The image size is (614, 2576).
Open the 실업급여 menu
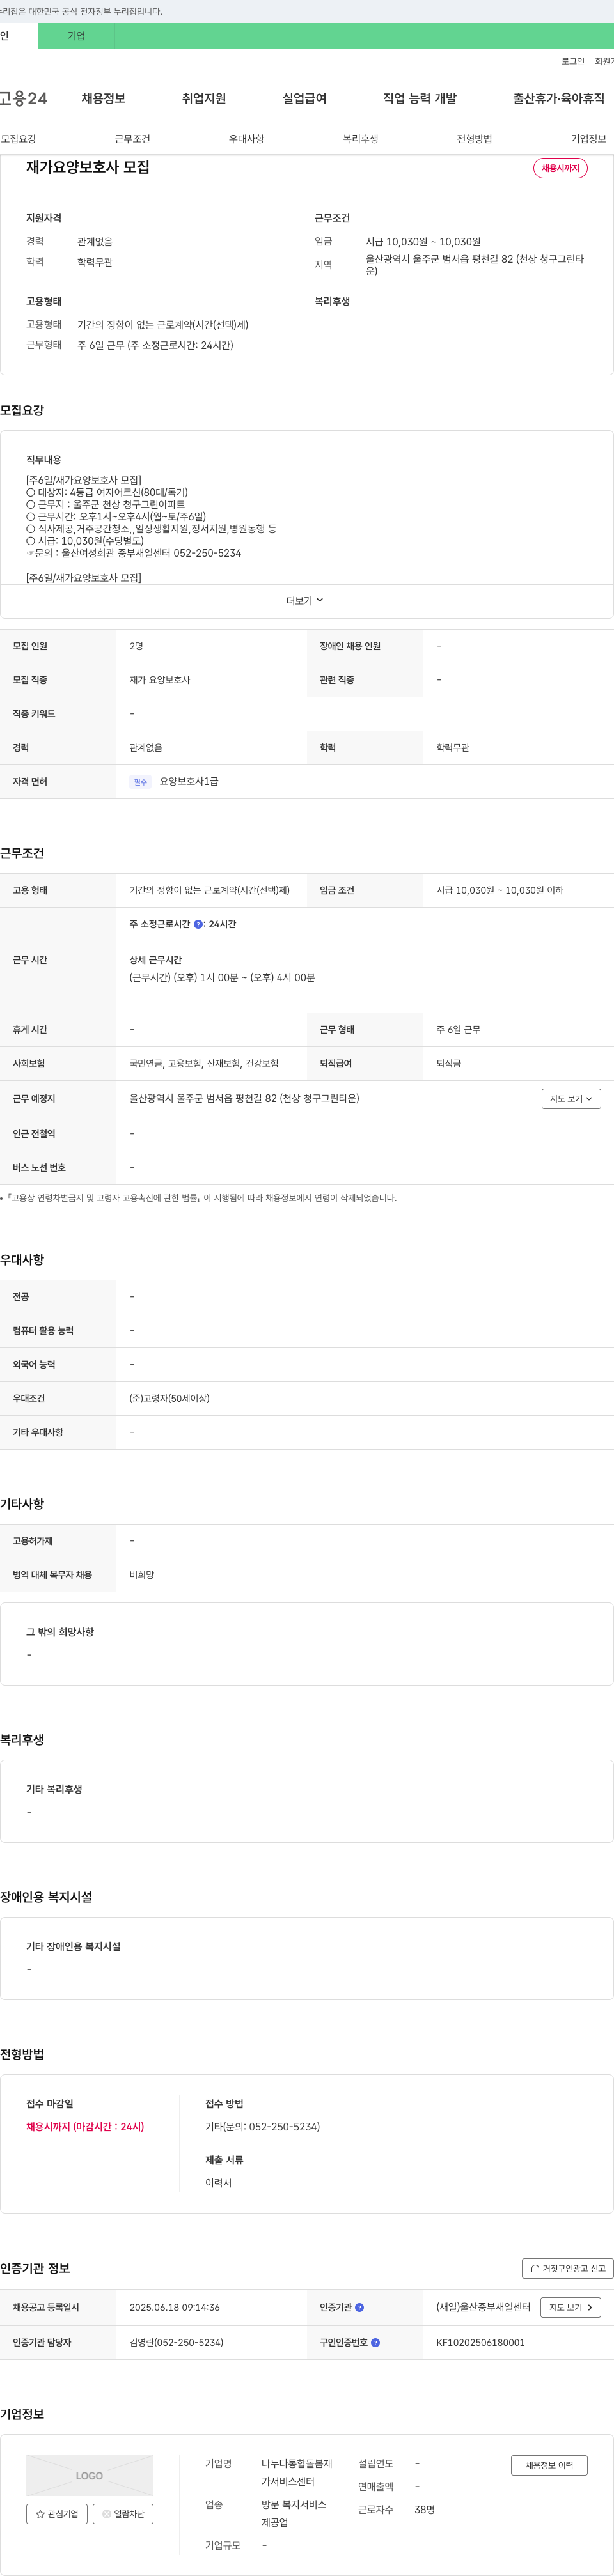304,98
